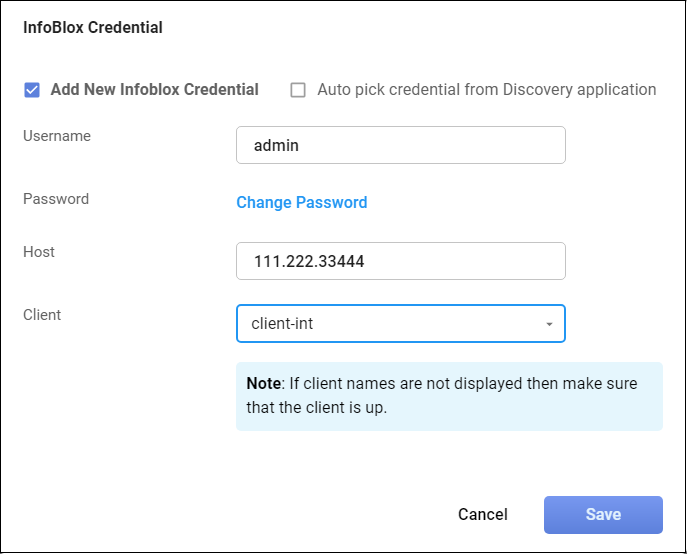Click the Auto pick credential label text
This screenshot has width=687, height=554.
click(x=486, y=90)
